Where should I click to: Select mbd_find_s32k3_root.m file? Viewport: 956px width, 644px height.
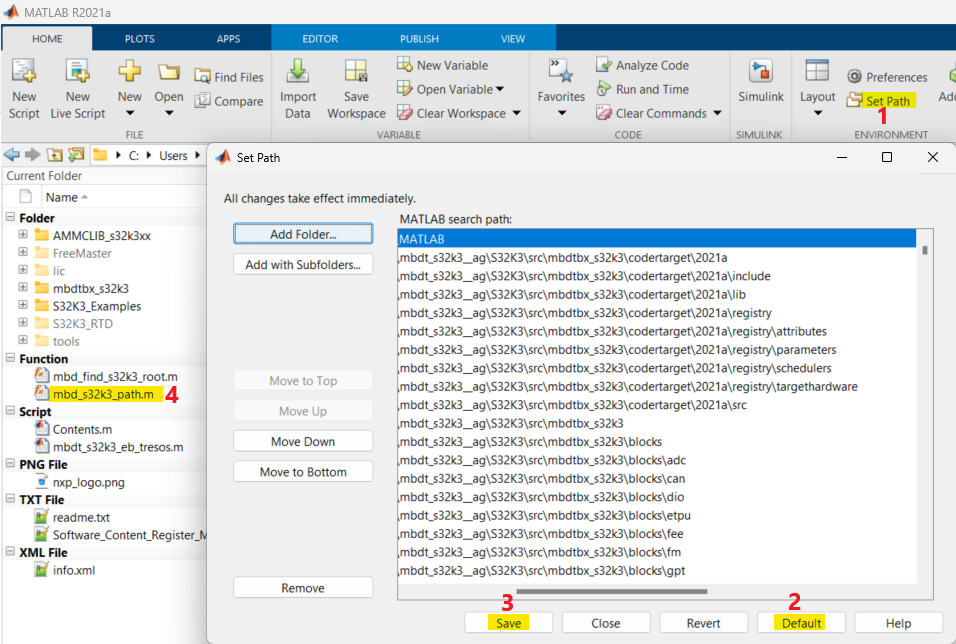[115, 376]
